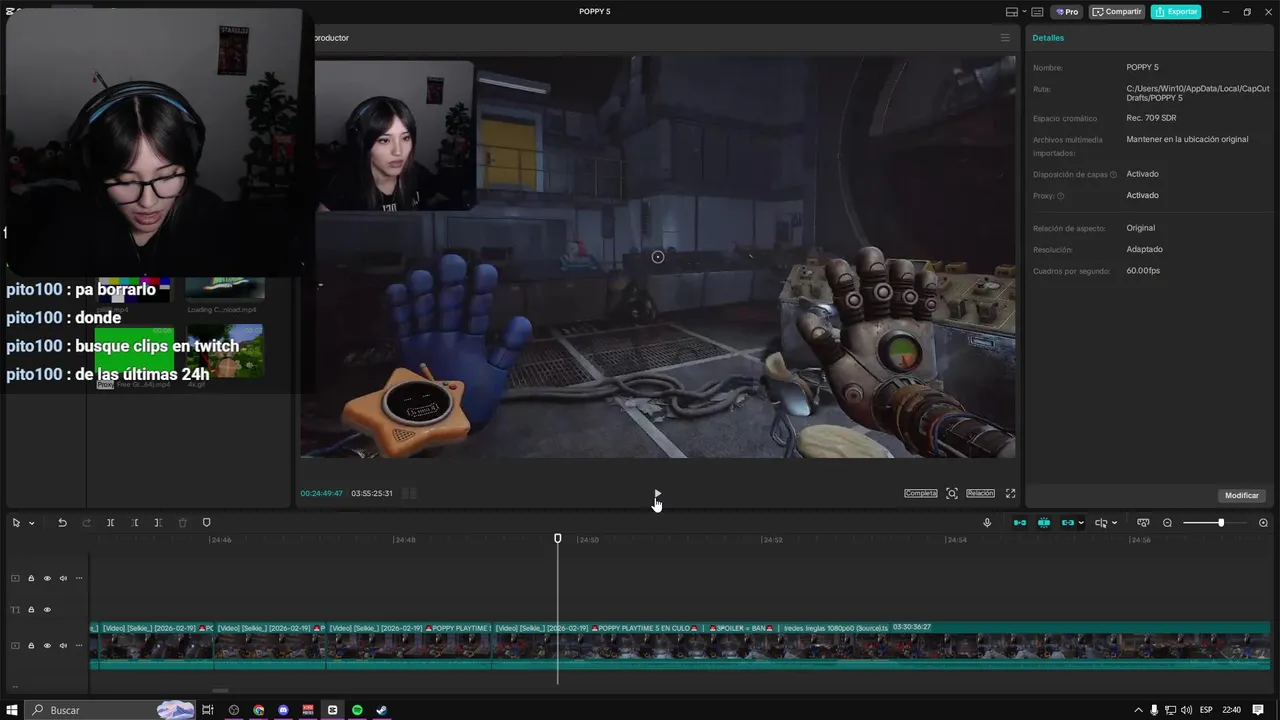Lock the main video track
The height and width of the screenshot is (720, 1280).
coord(31,646)
